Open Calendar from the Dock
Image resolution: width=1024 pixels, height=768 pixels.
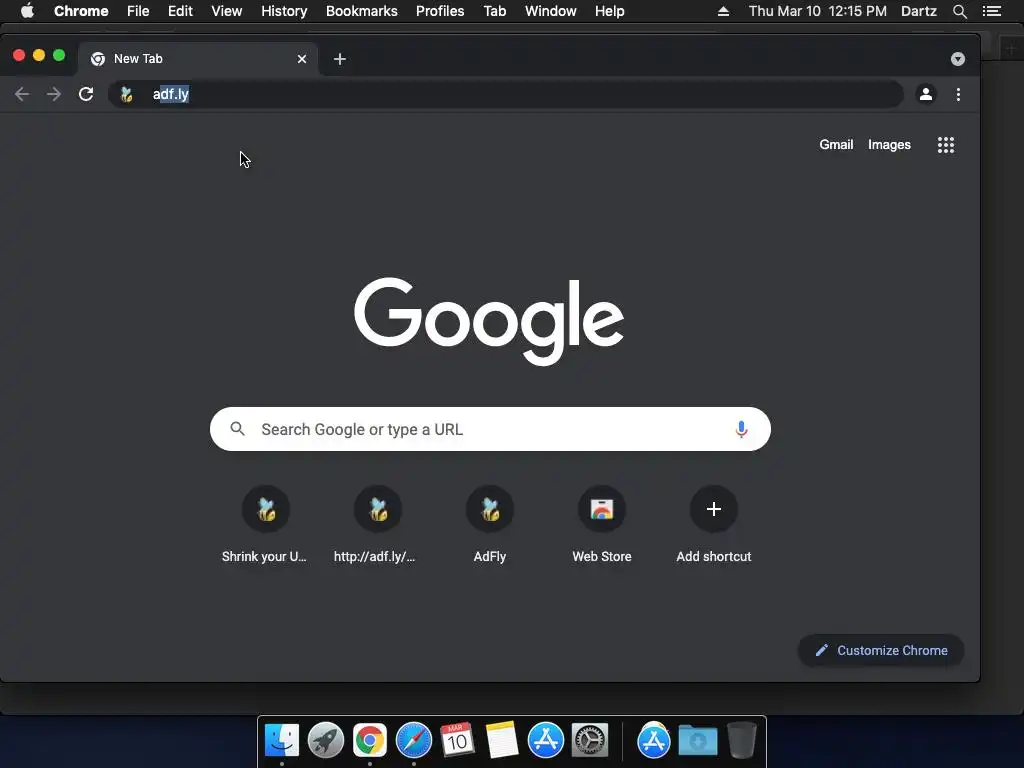tap(457, 740)
